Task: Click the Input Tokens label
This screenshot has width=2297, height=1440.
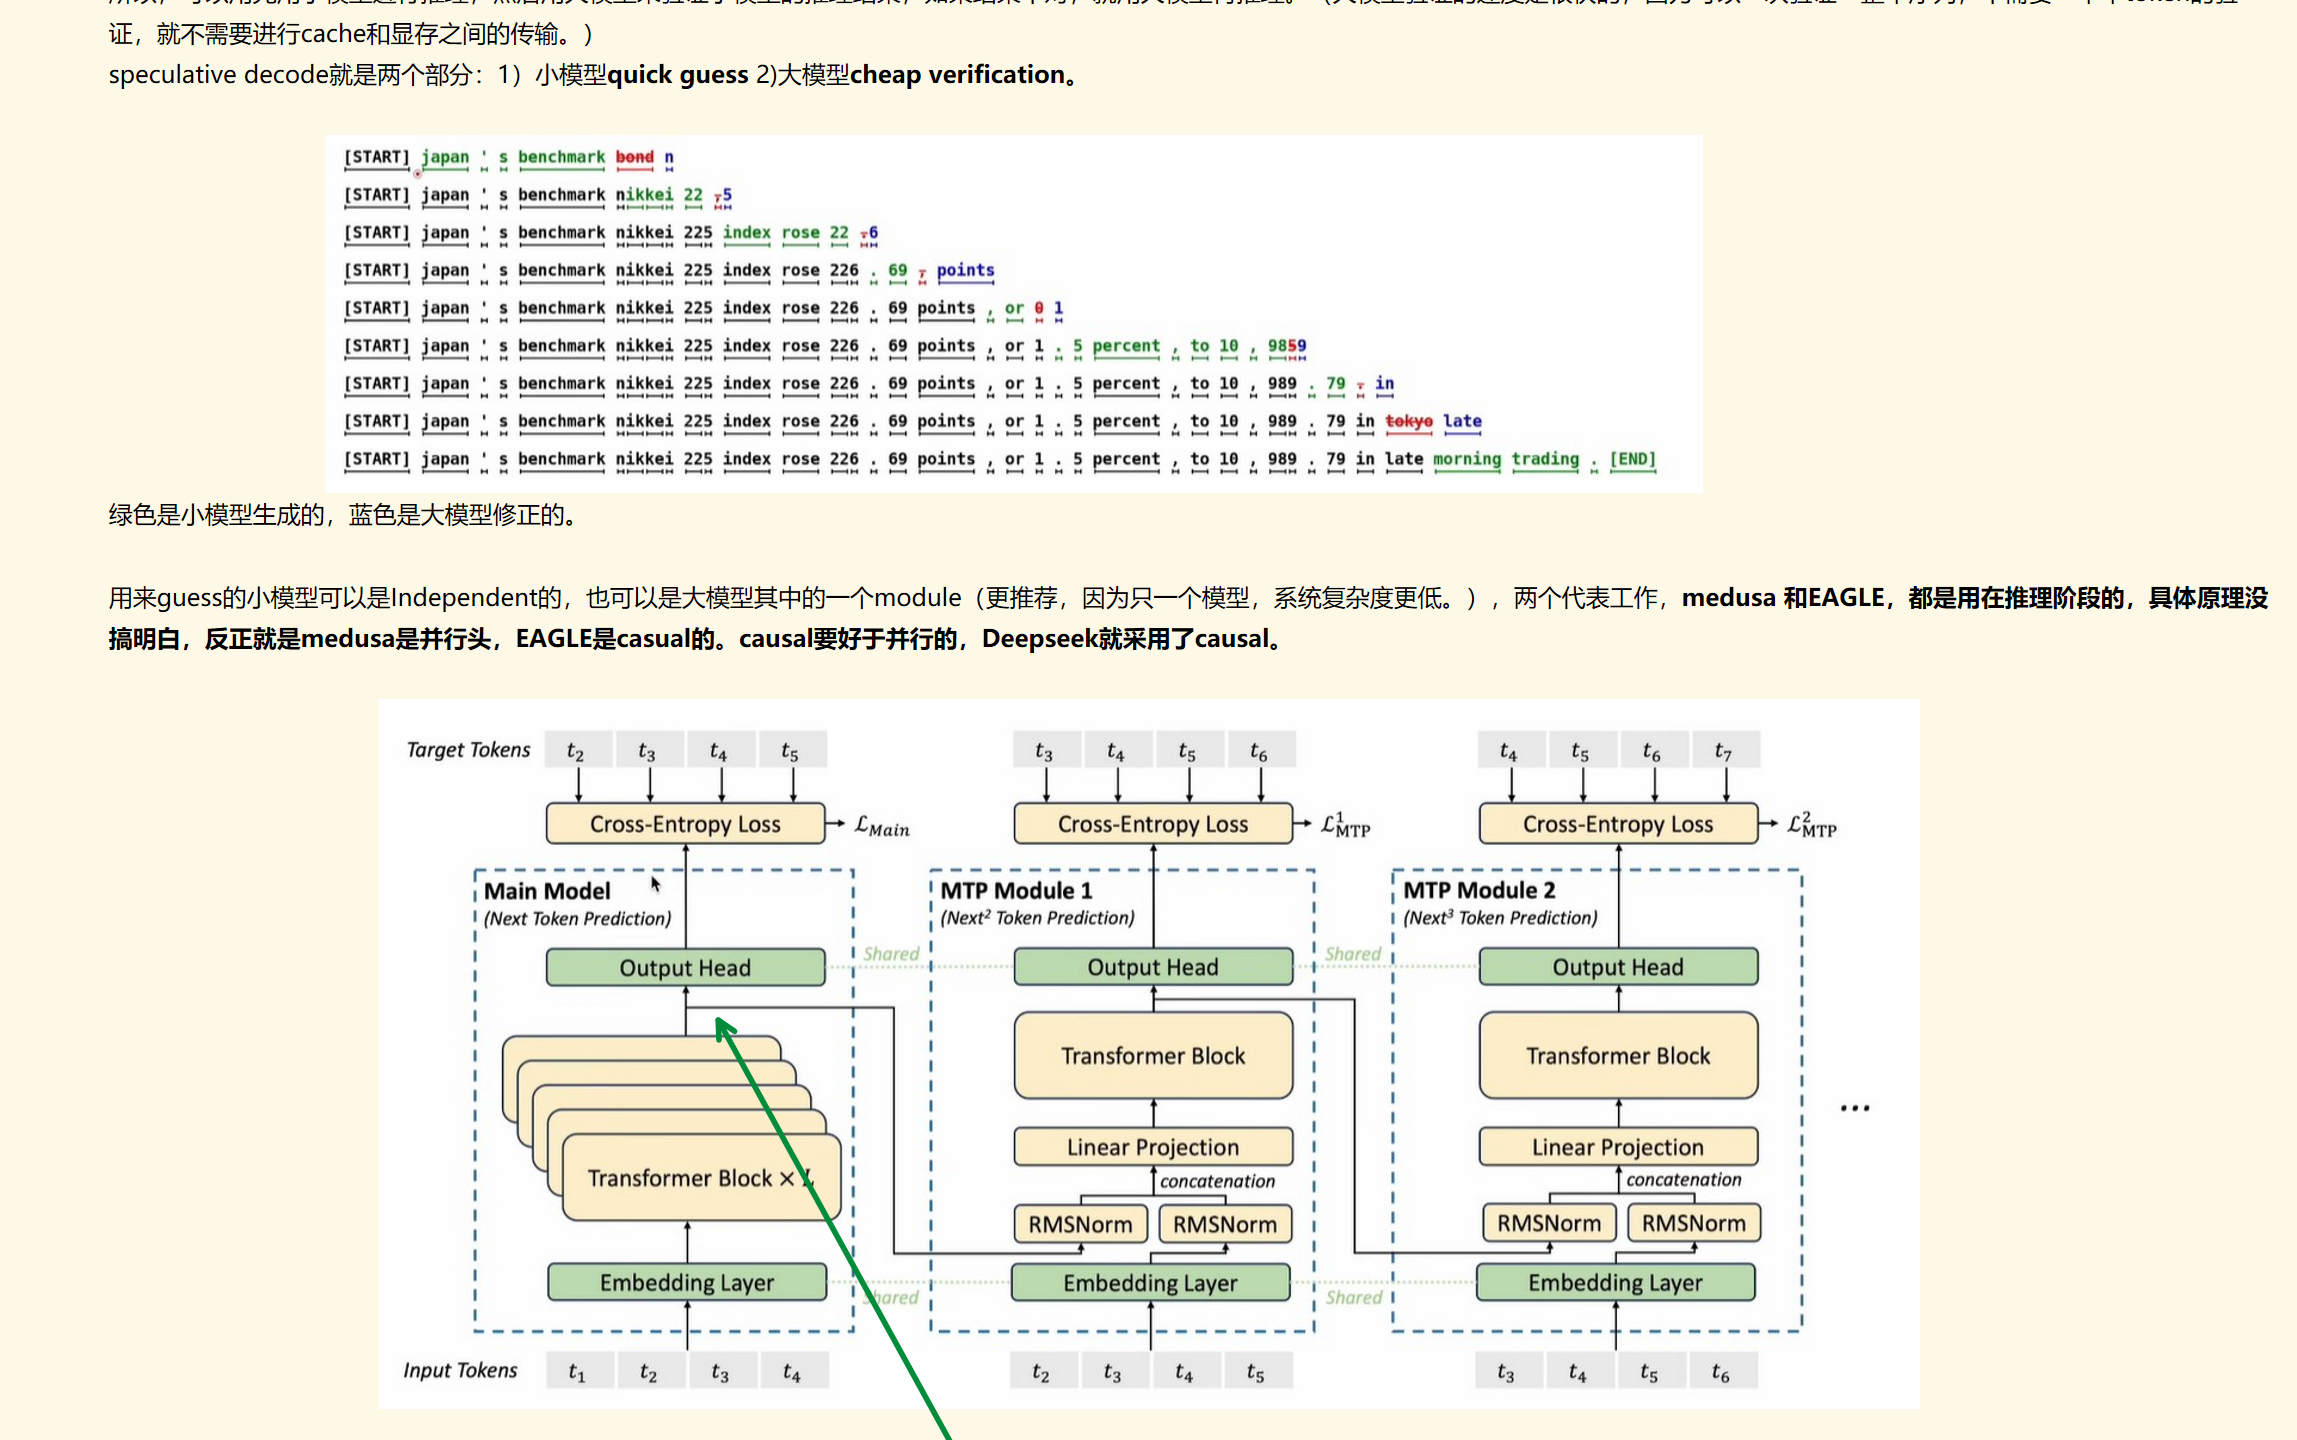Action: coord(460,1370)
